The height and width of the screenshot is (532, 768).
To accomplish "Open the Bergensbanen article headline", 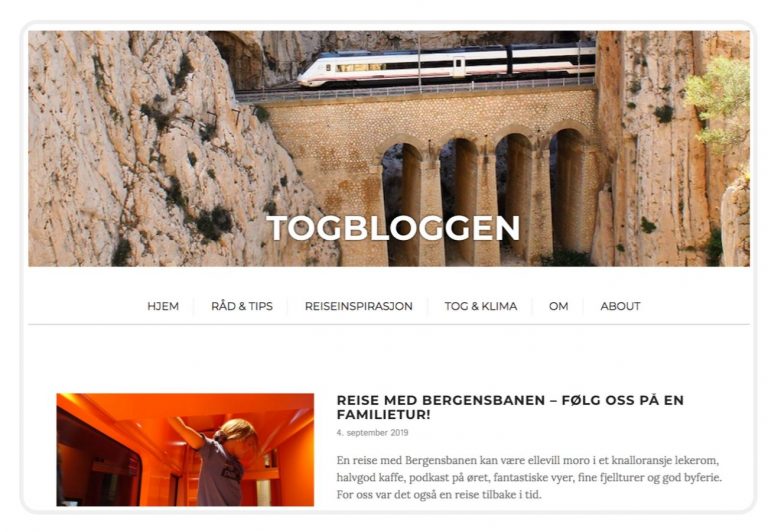I will point(510,407).
